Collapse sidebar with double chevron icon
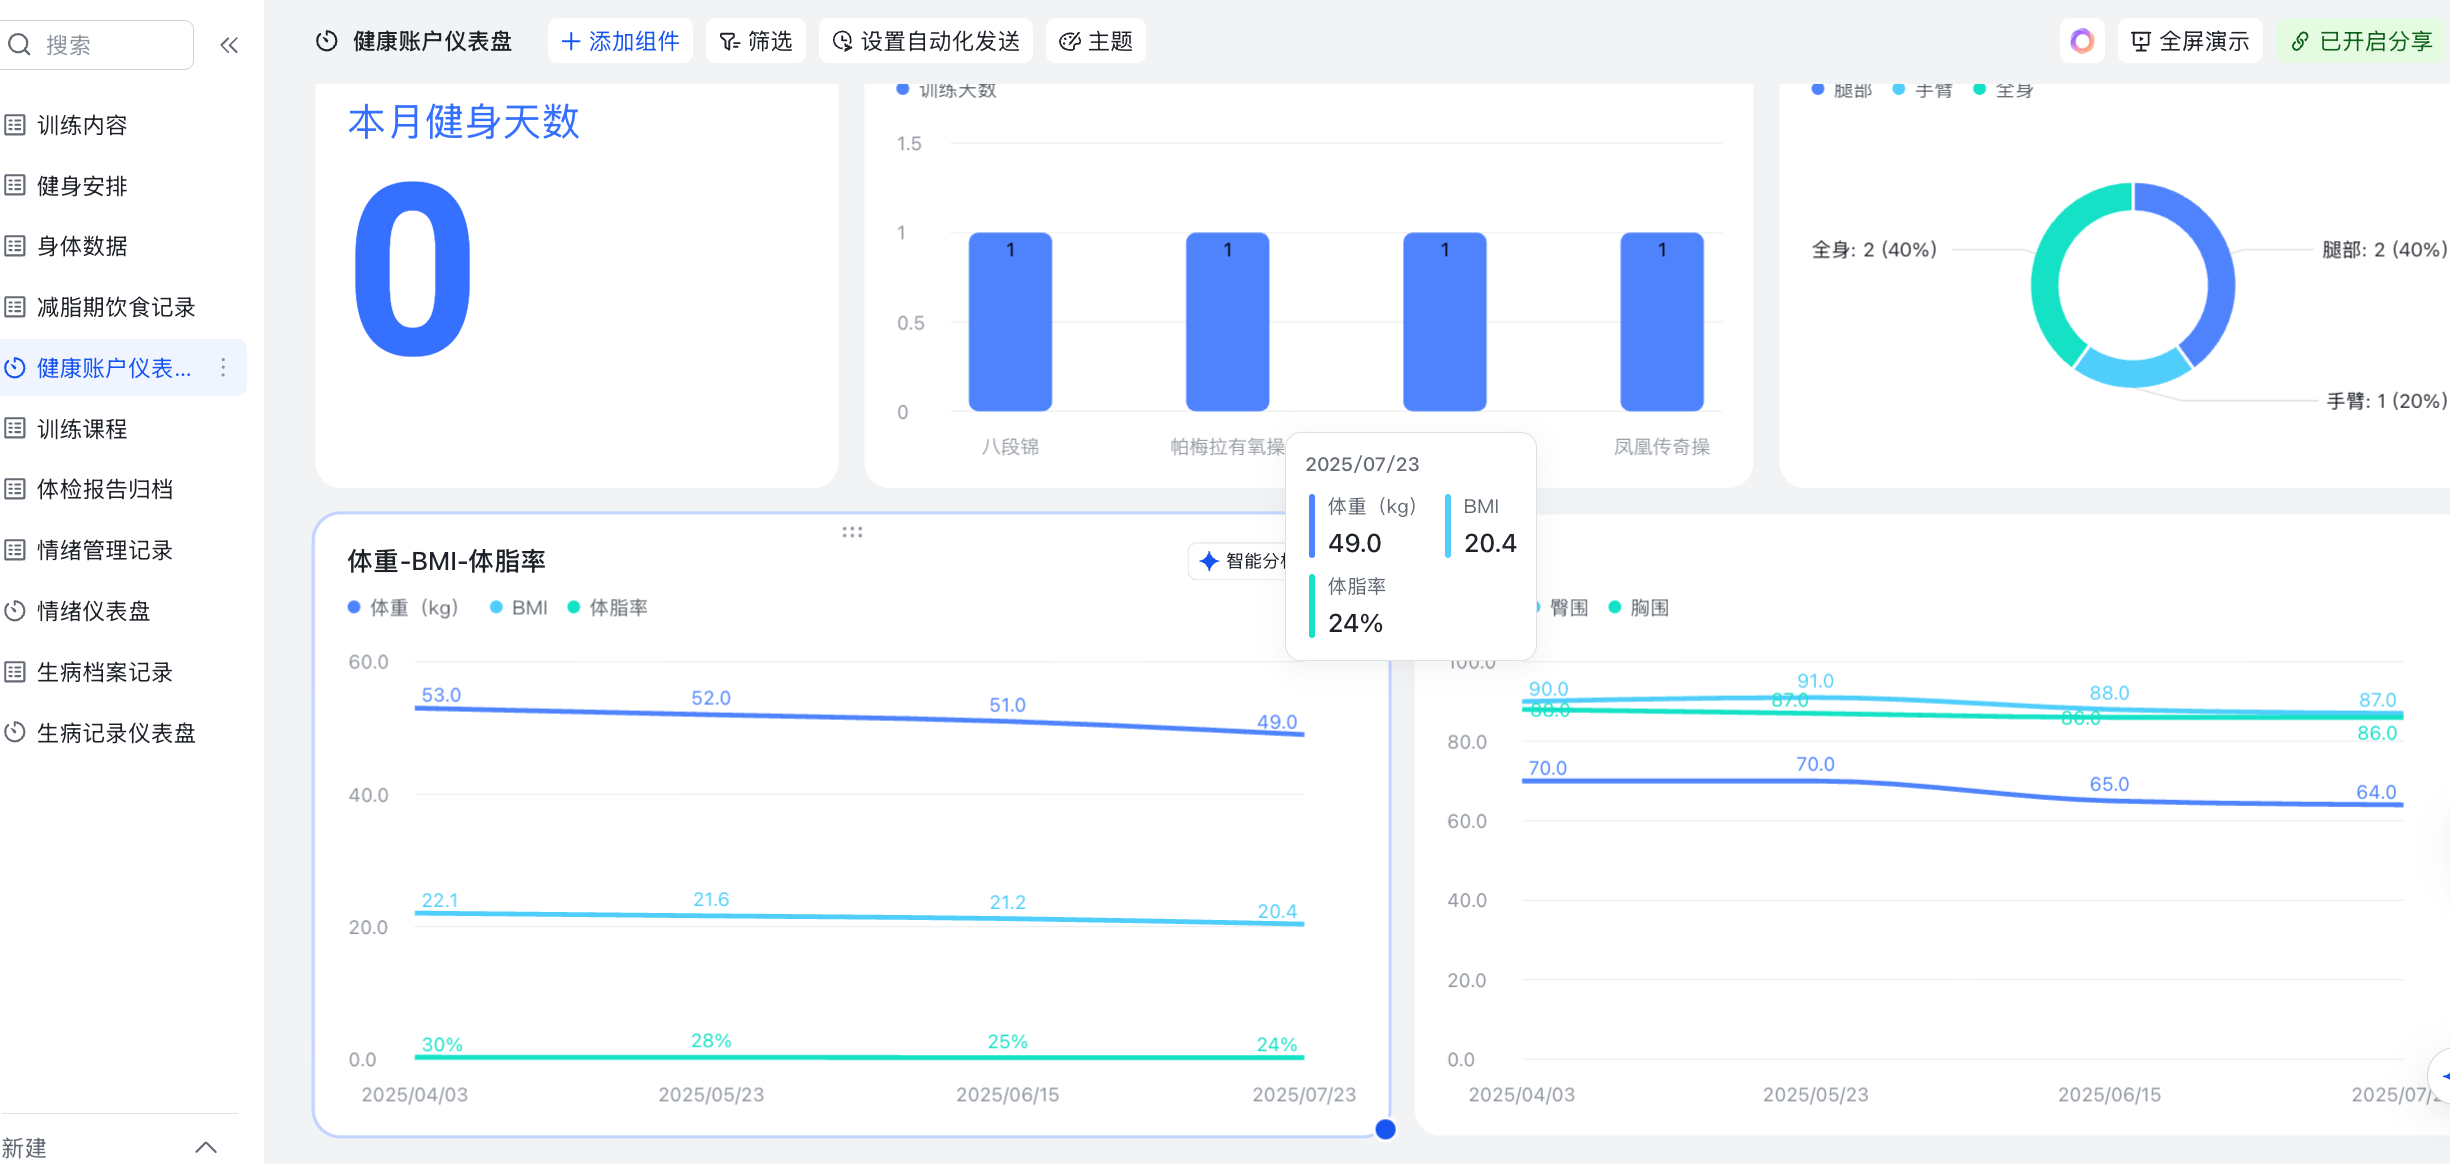 click(229, 45)
